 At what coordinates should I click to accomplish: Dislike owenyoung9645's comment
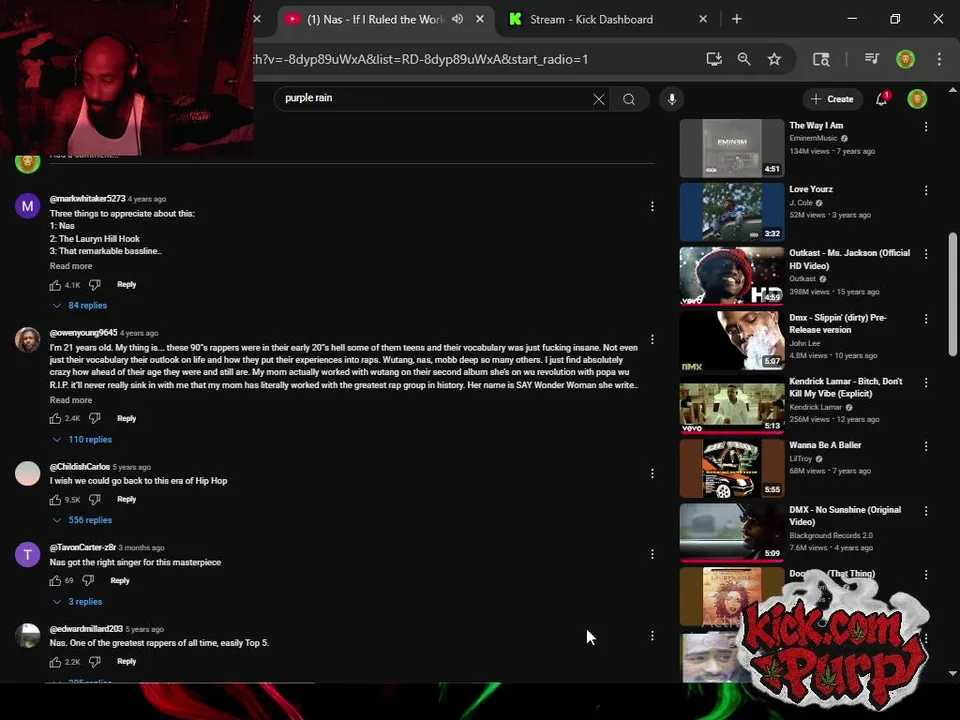(94, 419)
